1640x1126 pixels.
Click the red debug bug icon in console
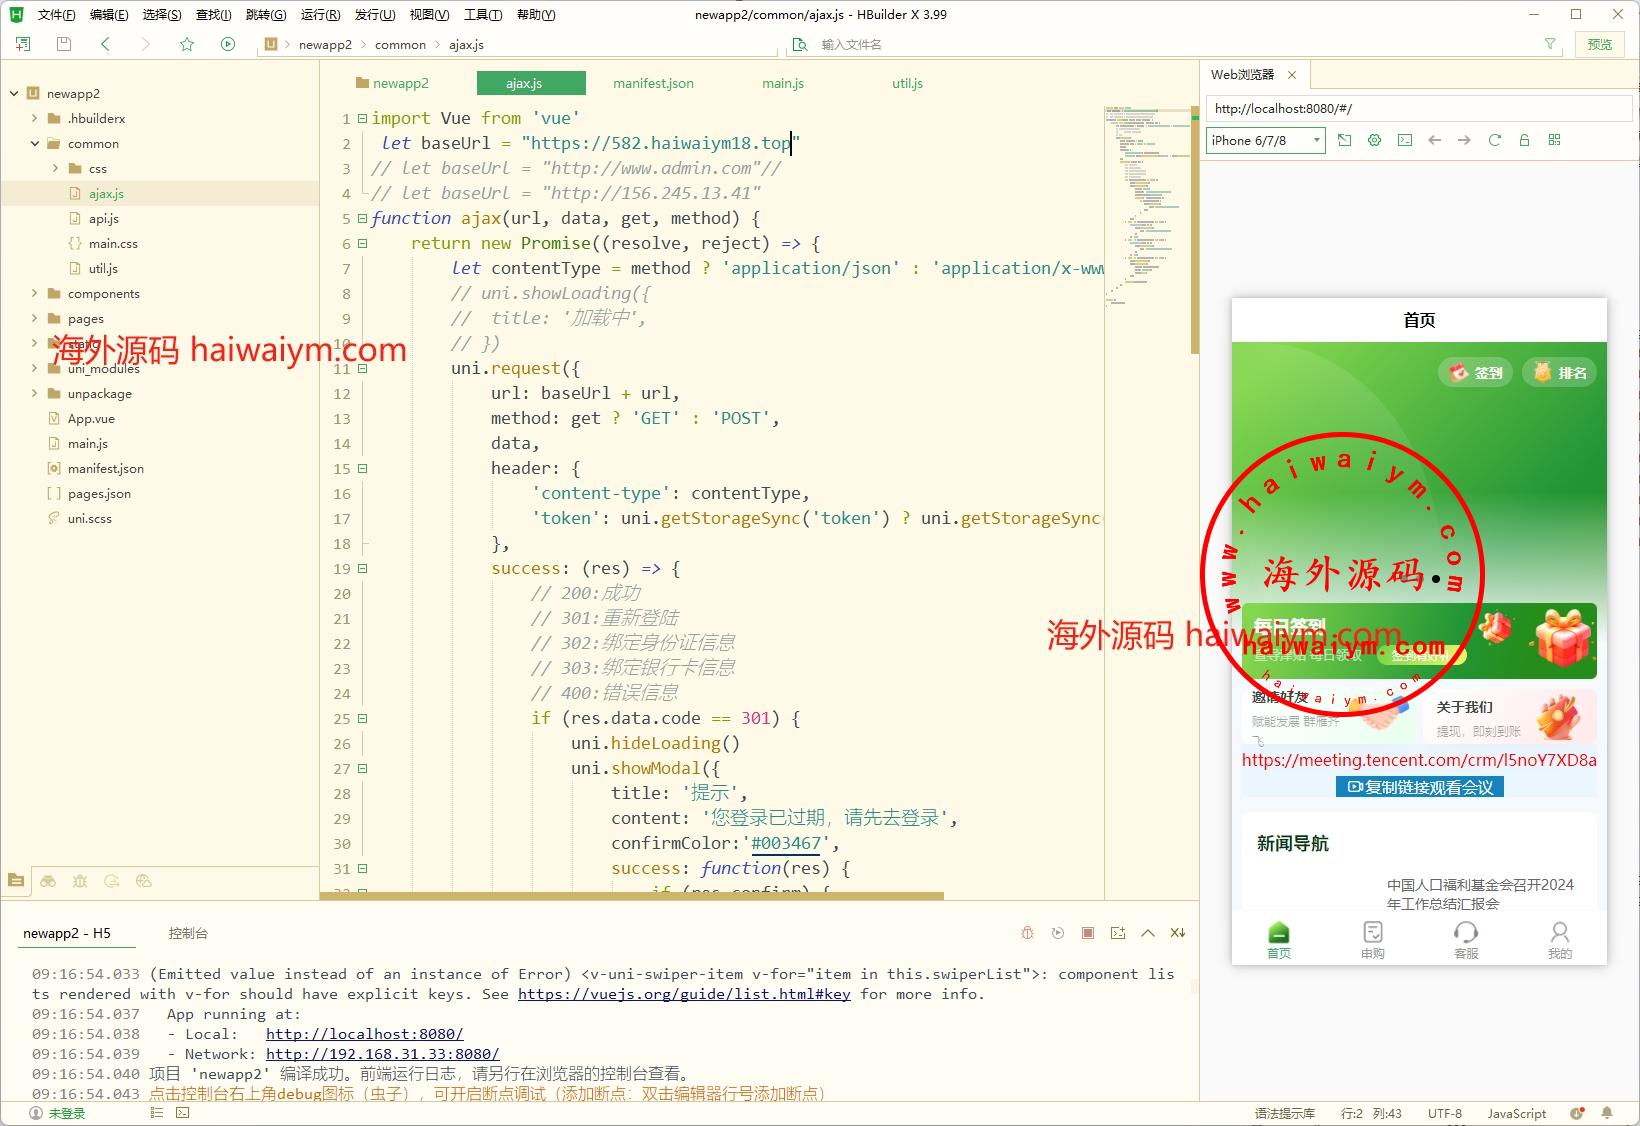(1027, 933)
